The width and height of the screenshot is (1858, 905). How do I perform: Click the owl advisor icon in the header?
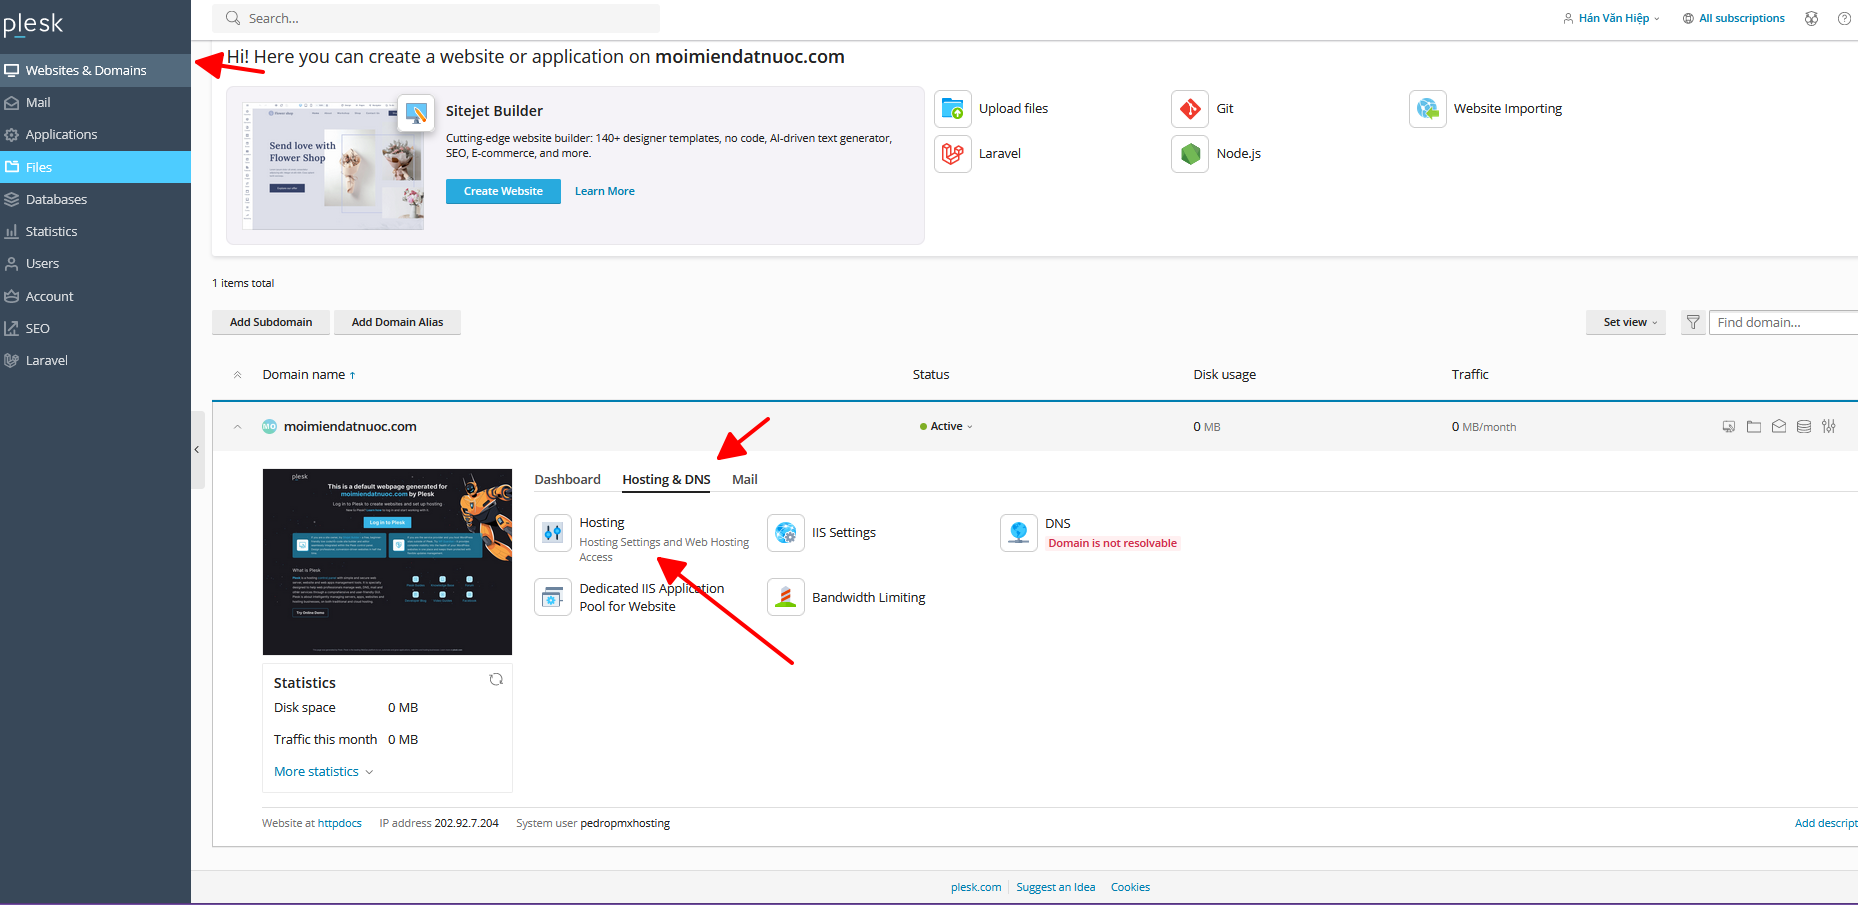point(1811,18)
